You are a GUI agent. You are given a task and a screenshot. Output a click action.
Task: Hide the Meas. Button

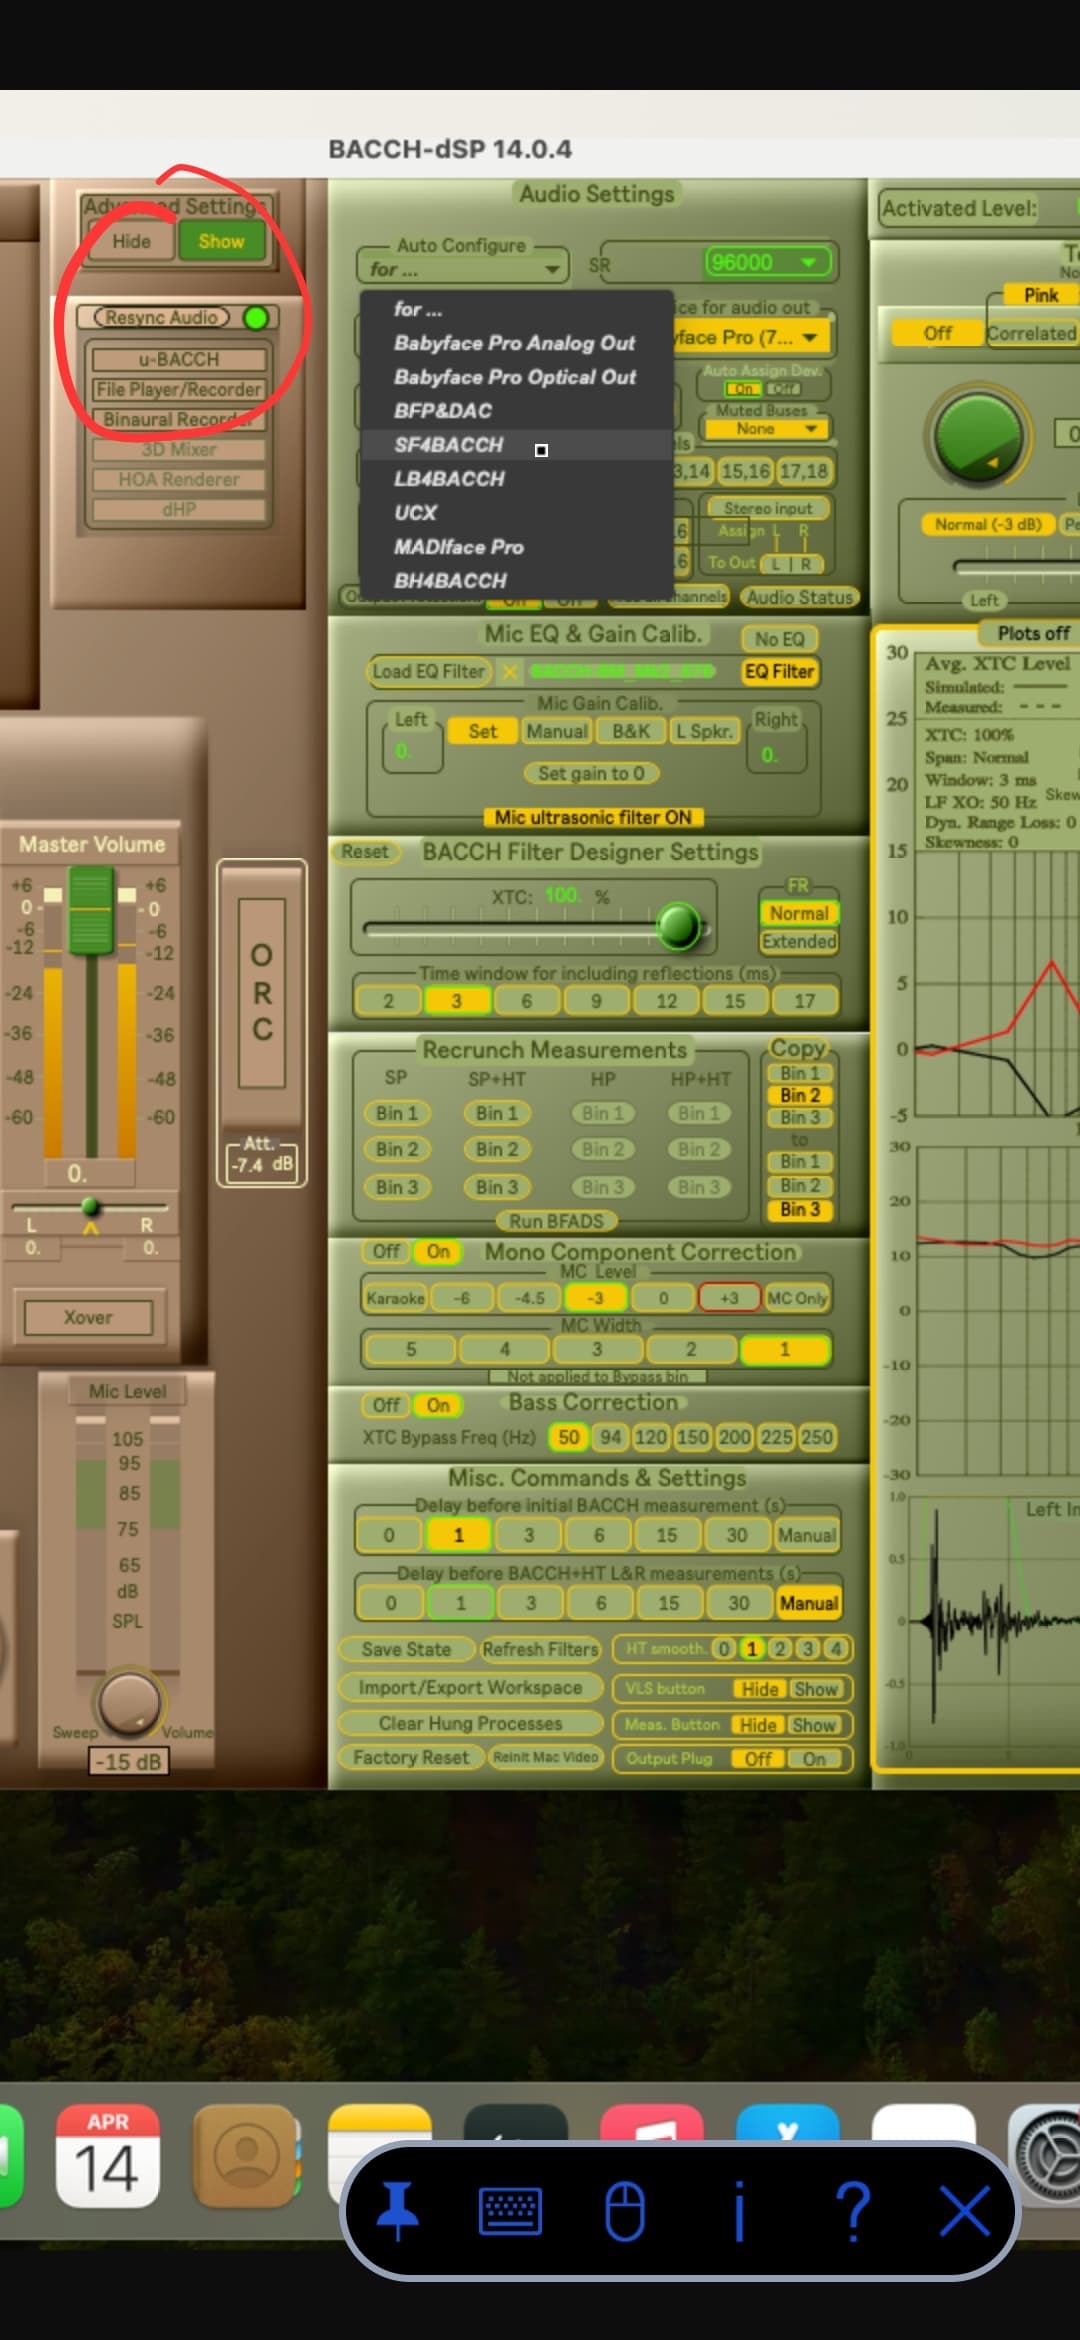758,1725
